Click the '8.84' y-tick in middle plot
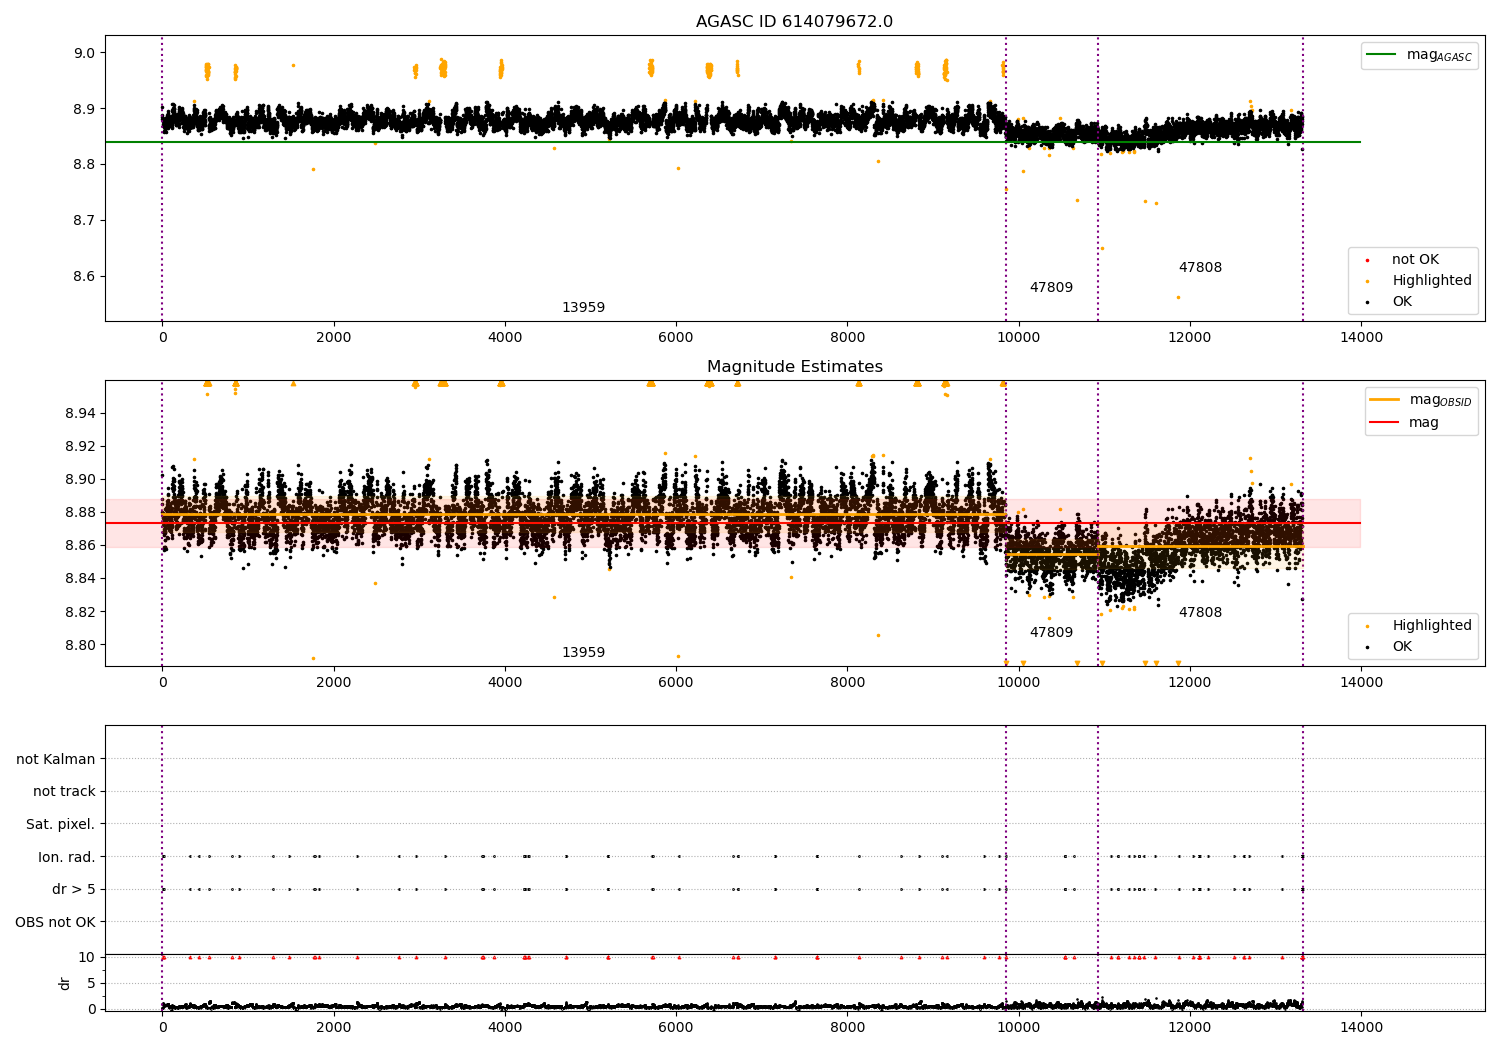The width and height of the screenshot is (1500, 1050). (80, 578)
